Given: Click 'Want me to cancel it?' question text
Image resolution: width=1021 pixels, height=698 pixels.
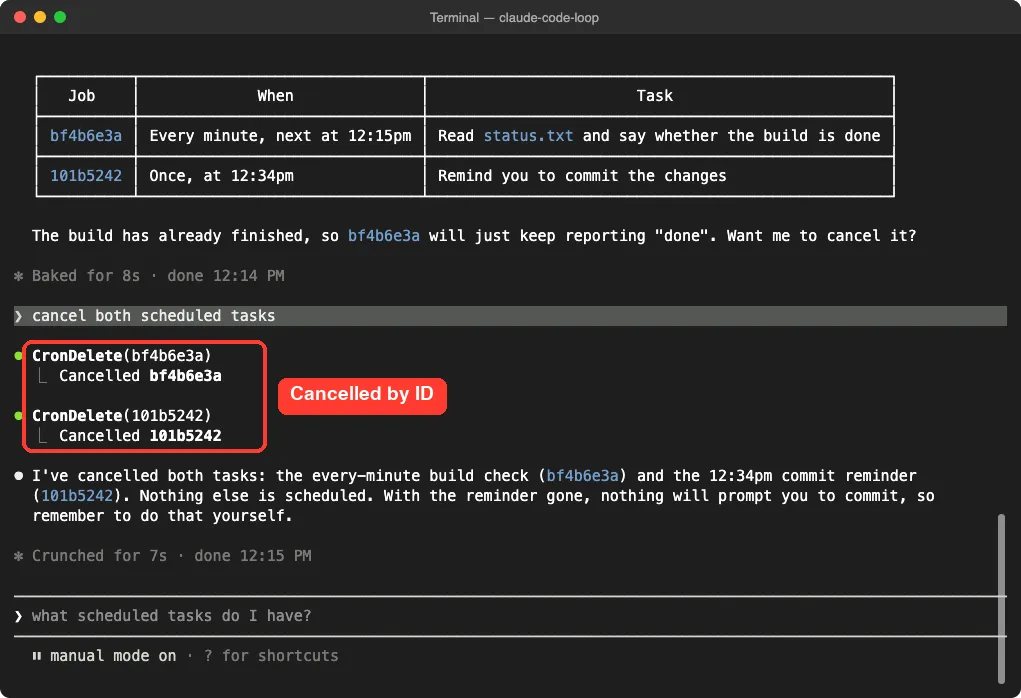Looking at the screenshot, I should coord(821,236).
